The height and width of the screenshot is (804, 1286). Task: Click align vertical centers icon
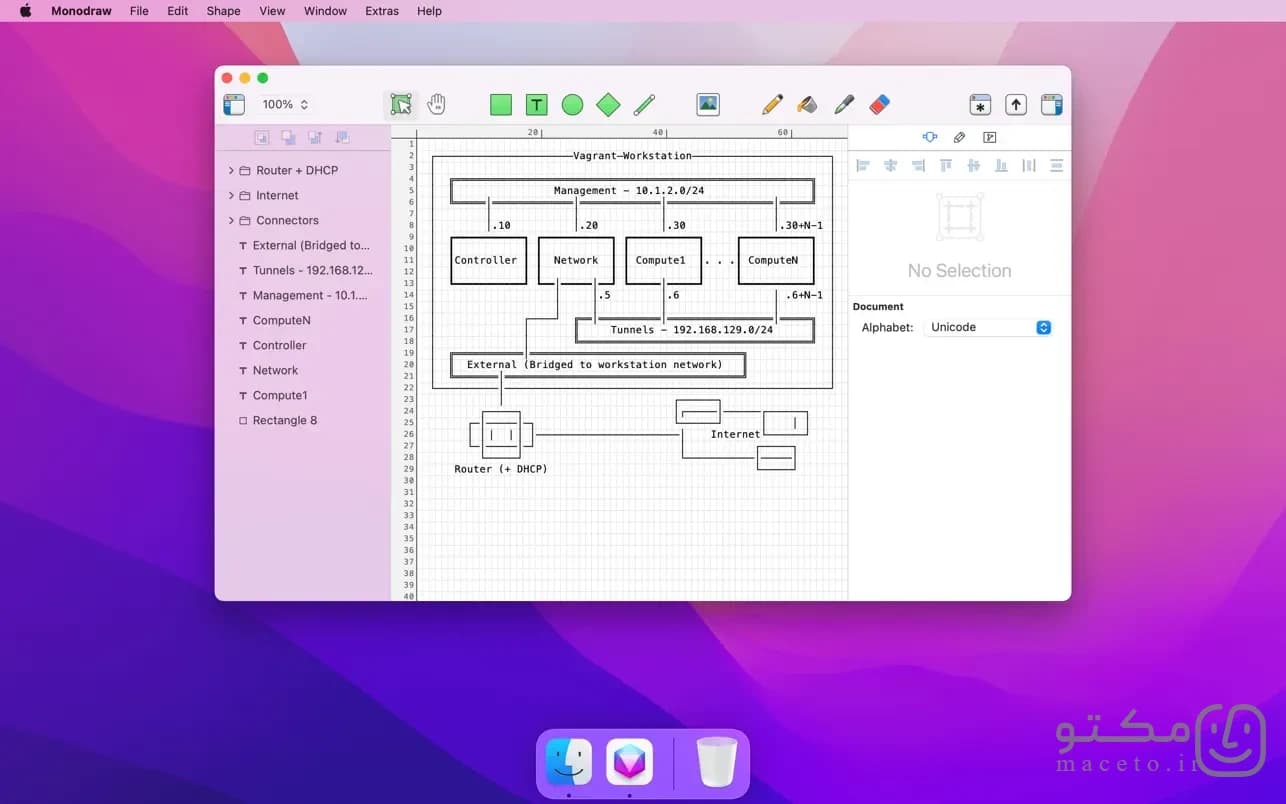pyautogui.click(x=973, y=166)
